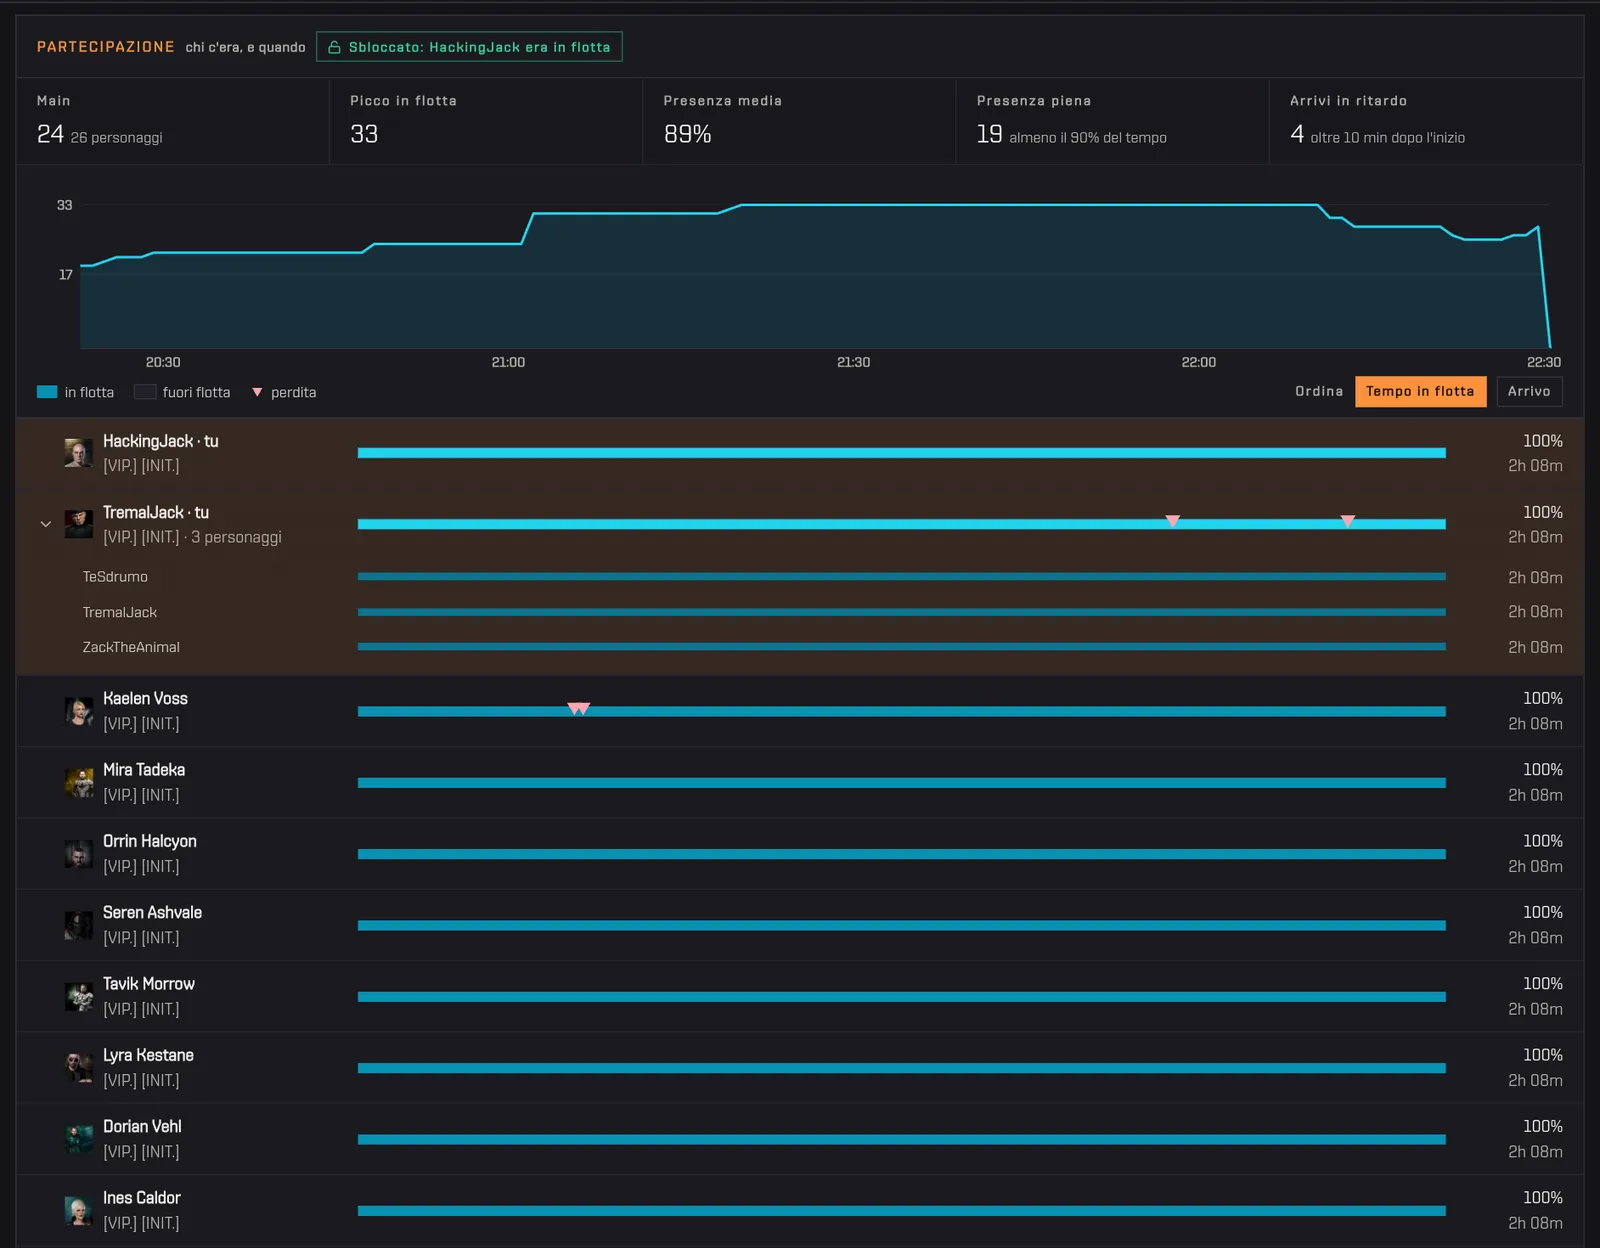Sort by Tempo in flotta

(x=1420, y=391)
